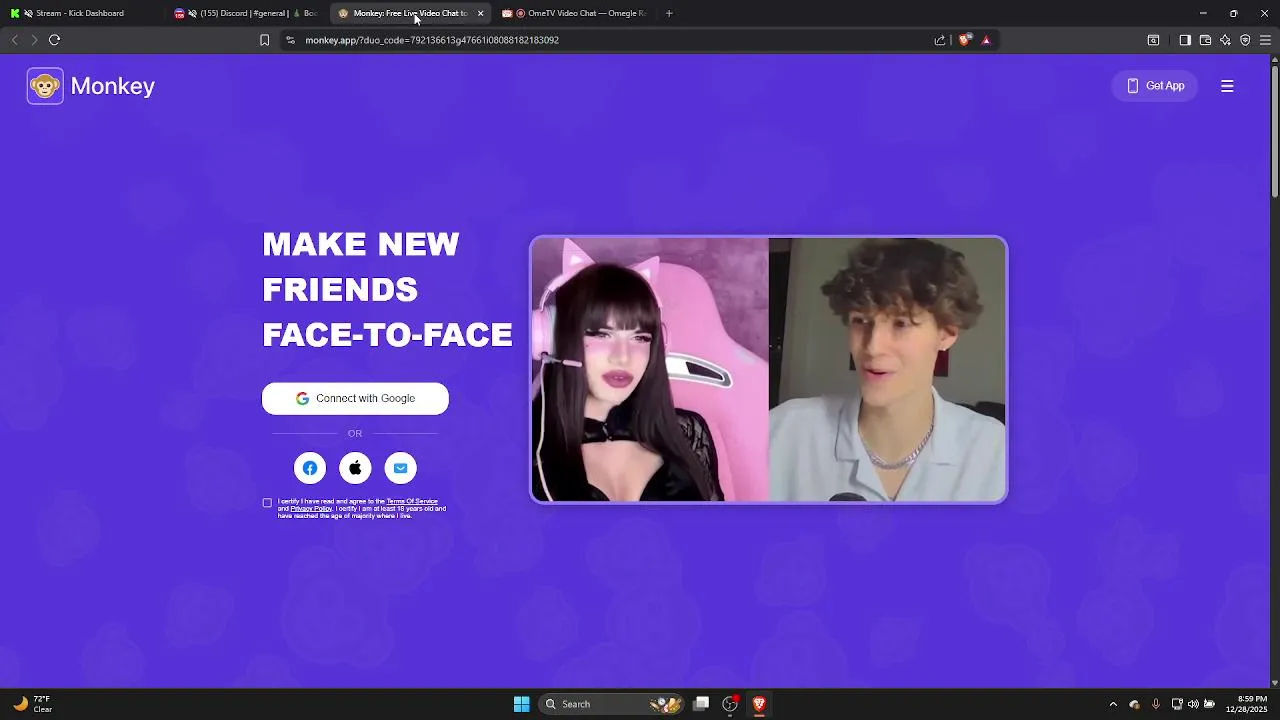1280x720 pixels.
Task: Check the age and terms certification box
Action: [x=267, y=503]
